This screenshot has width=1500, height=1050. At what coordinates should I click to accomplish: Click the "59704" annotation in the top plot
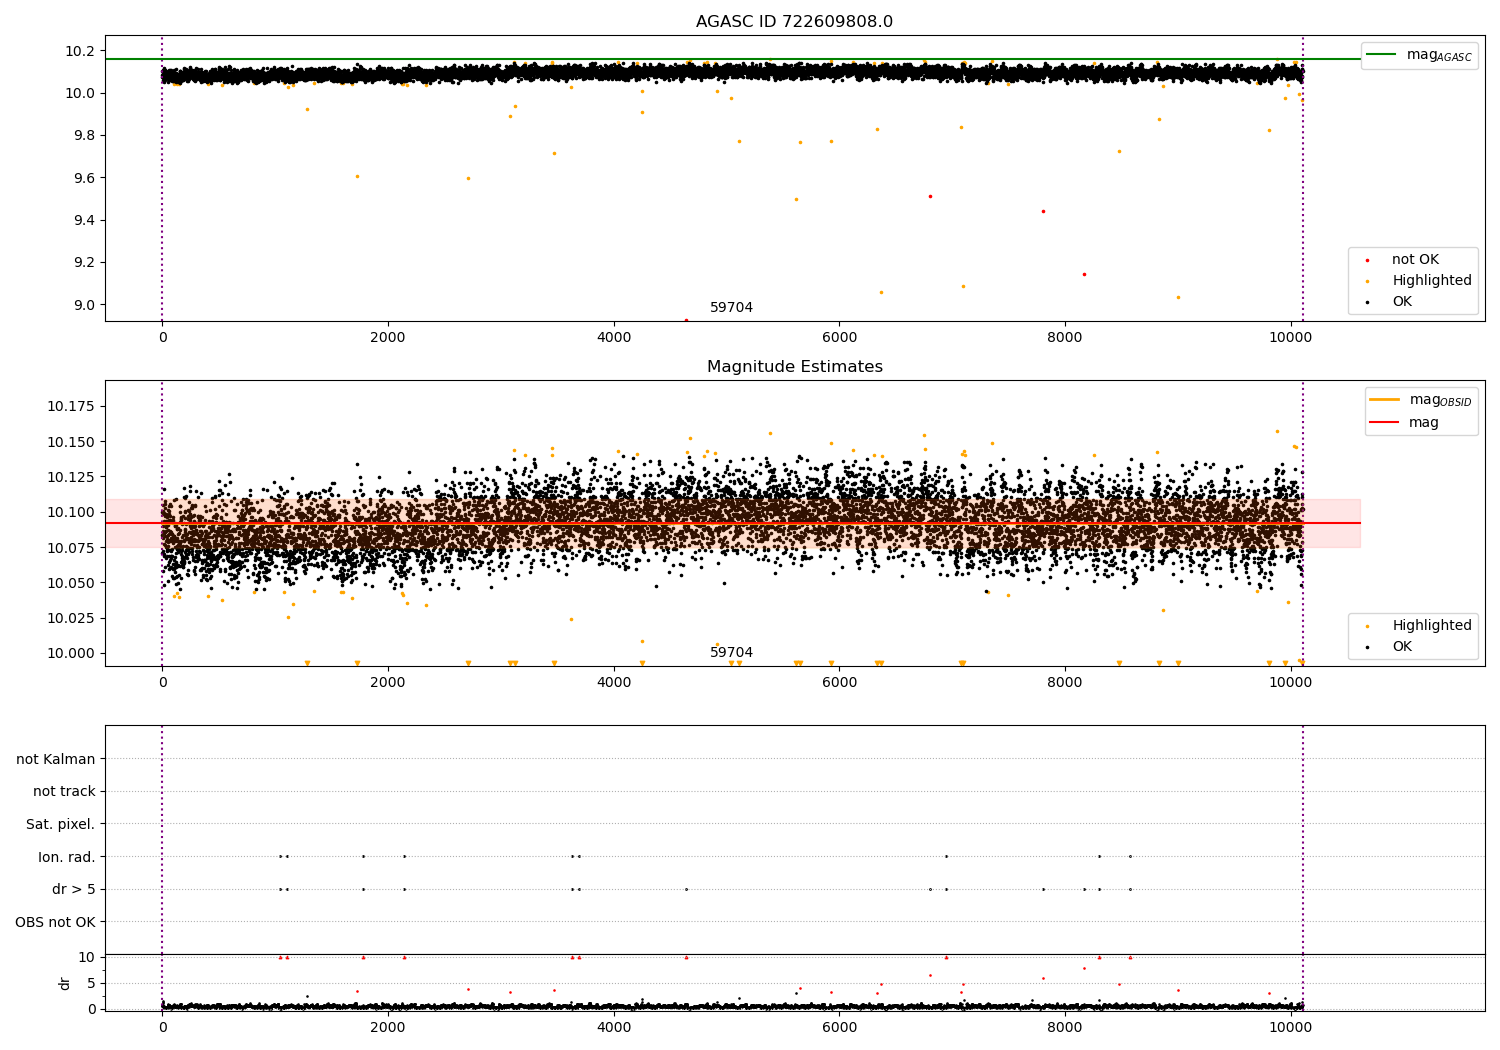click(731, 308)
